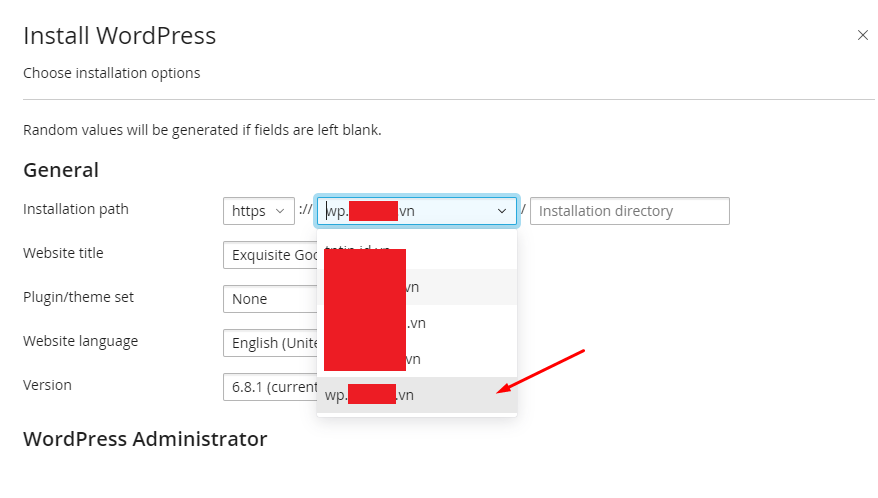Image resolution: width=878 pixels, height=498 pixels.
Task: Choose the second domain option in list
Action: [x=416, y=287]
